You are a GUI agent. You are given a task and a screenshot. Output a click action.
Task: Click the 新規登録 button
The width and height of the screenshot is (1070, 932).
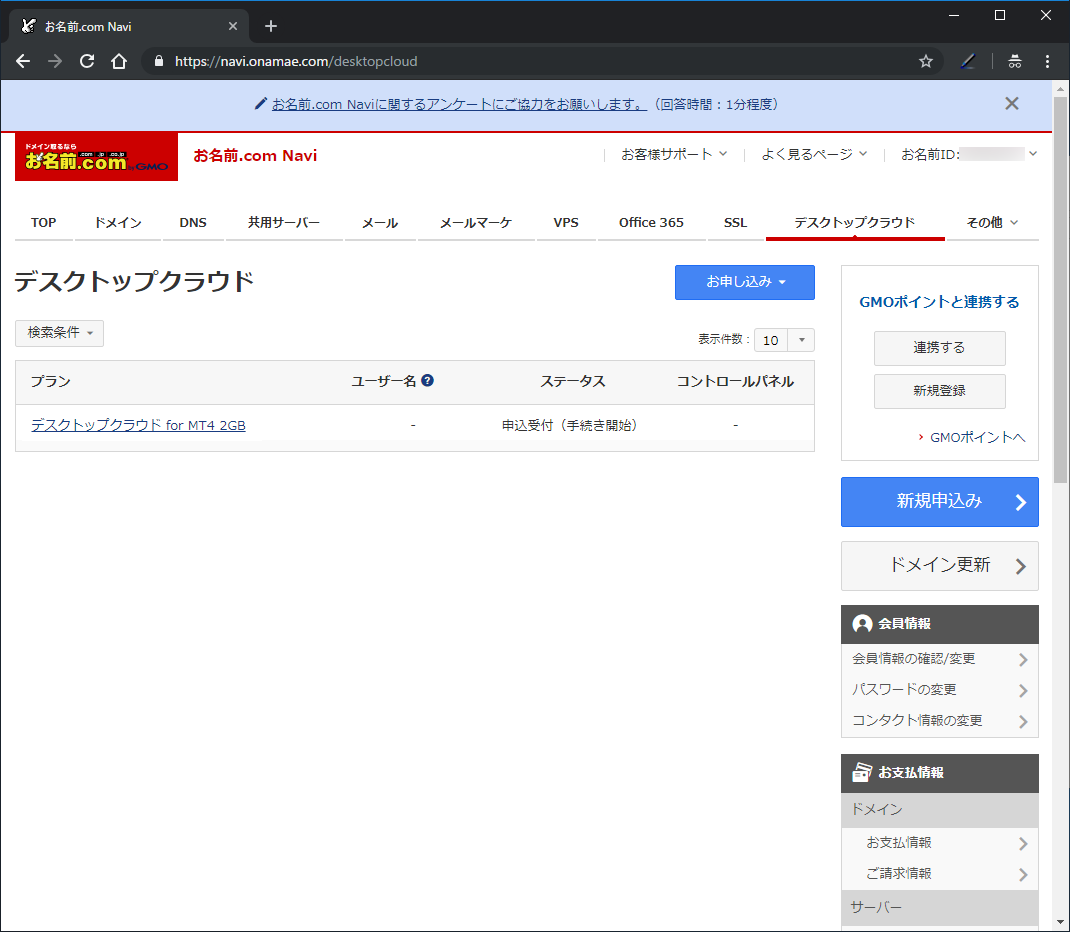coord(940,391)
